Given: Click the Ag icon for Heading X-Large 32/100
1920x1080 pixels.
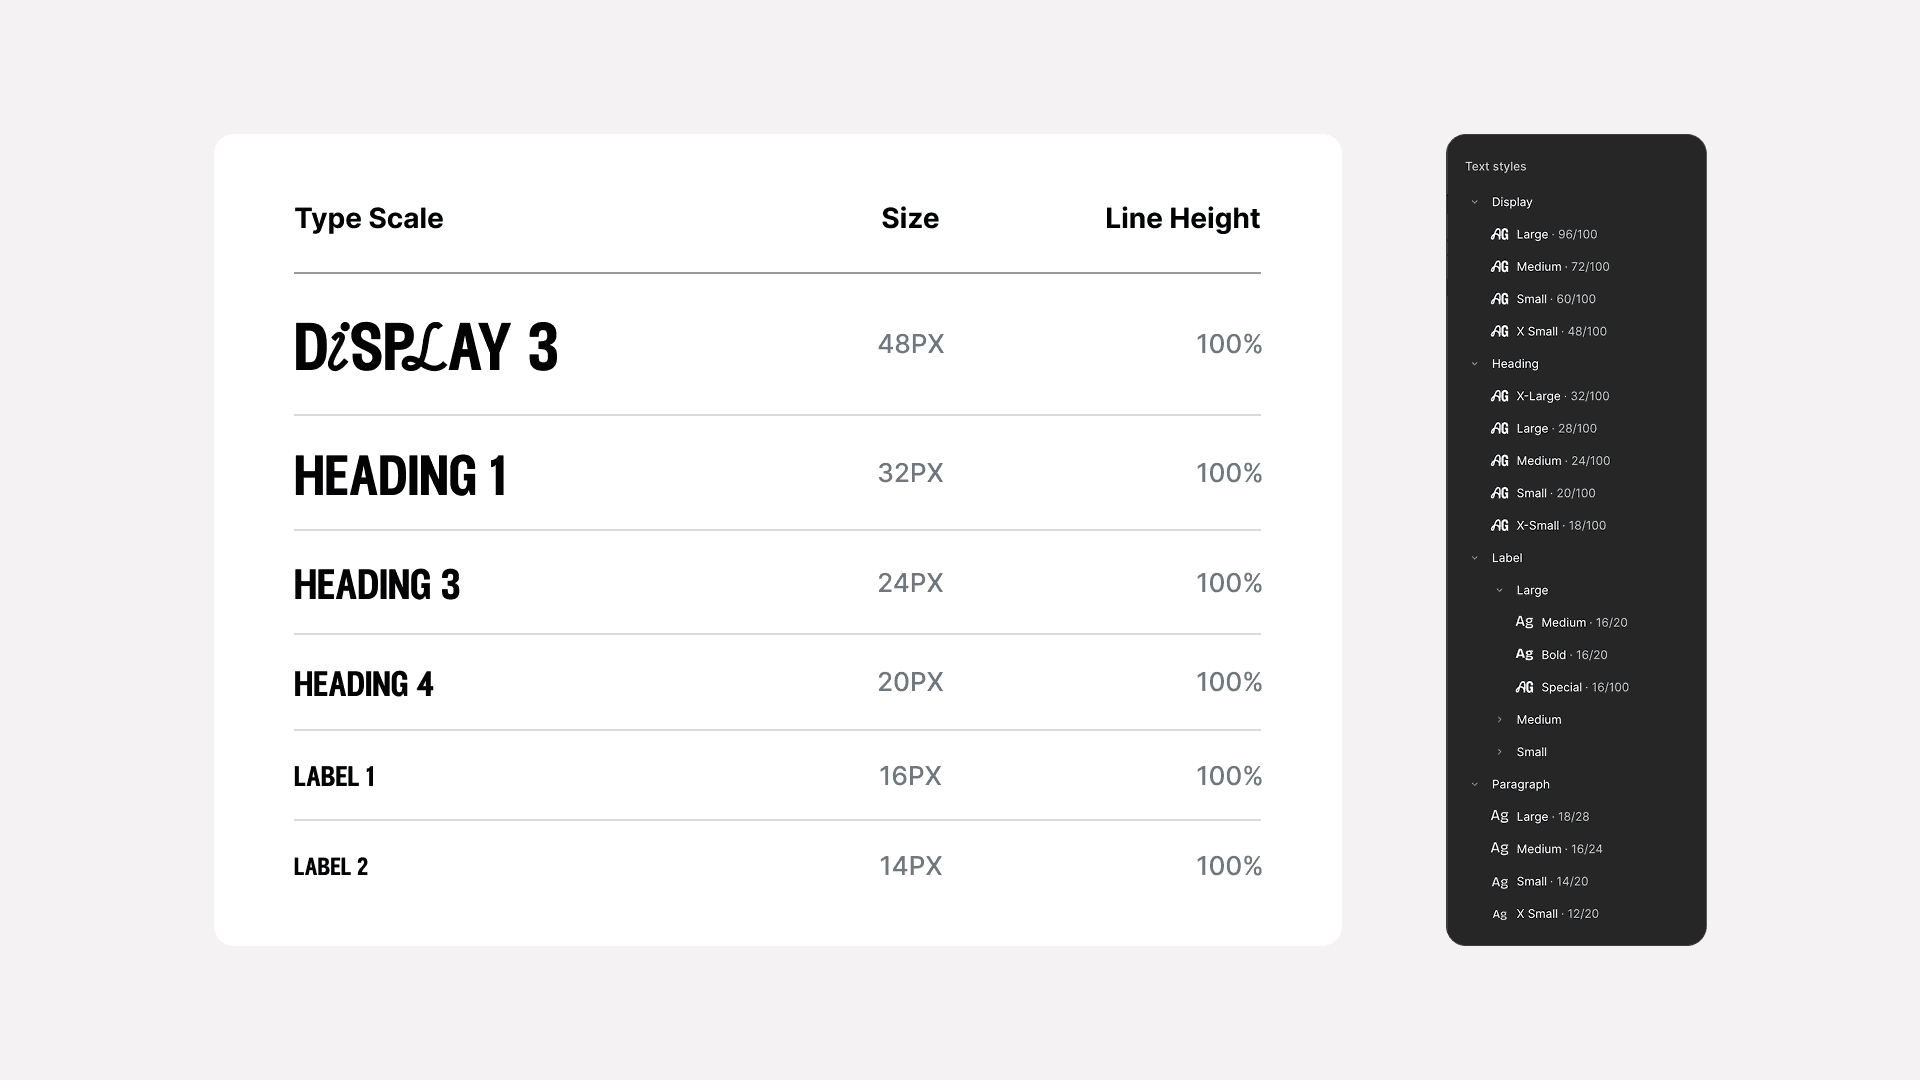Looking at the screenshot, I should 1499,396.
